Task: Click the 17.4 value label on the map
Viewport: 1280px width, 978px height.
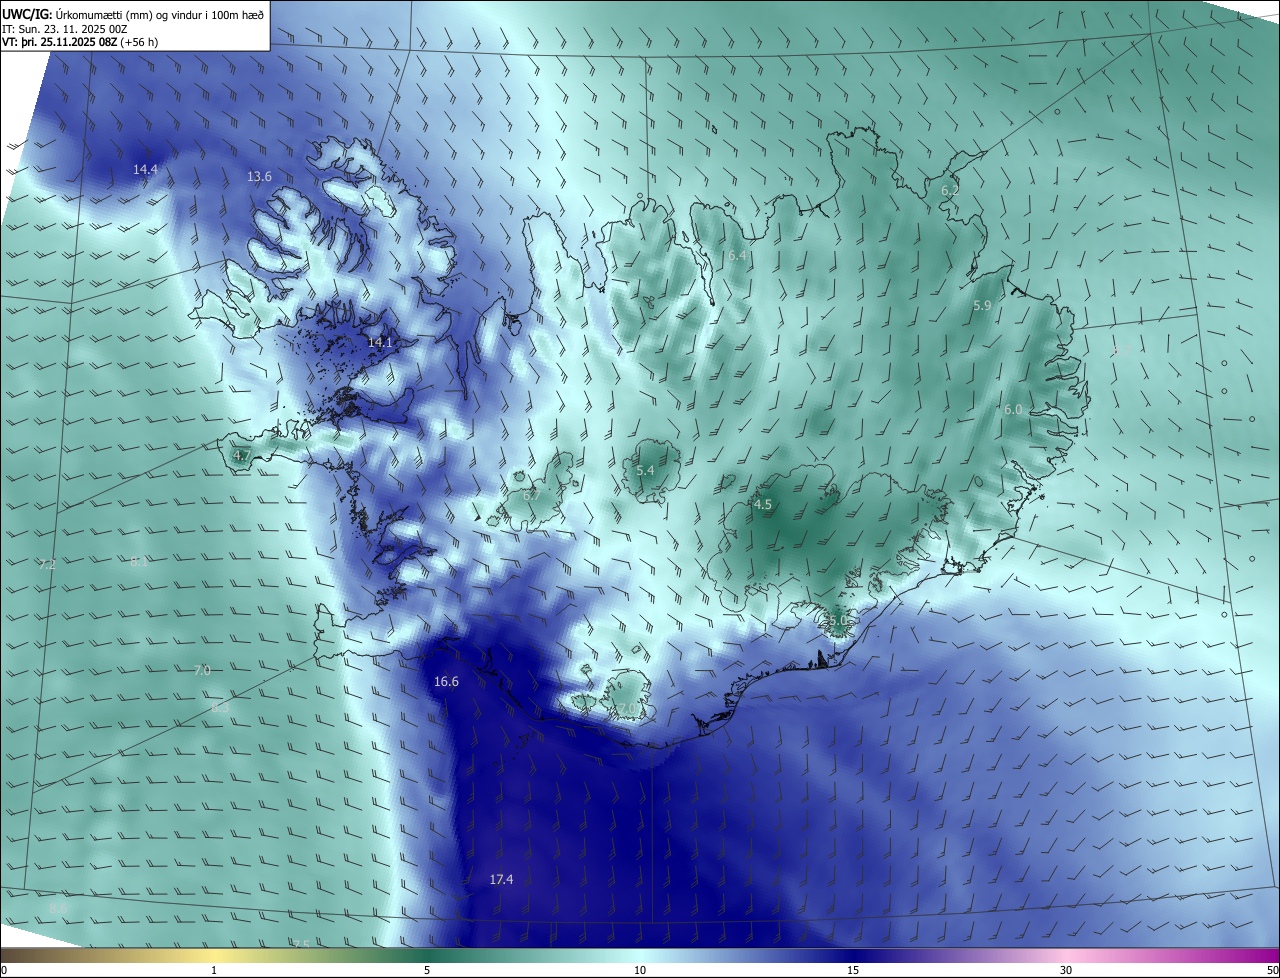Action: pos(501,880)
